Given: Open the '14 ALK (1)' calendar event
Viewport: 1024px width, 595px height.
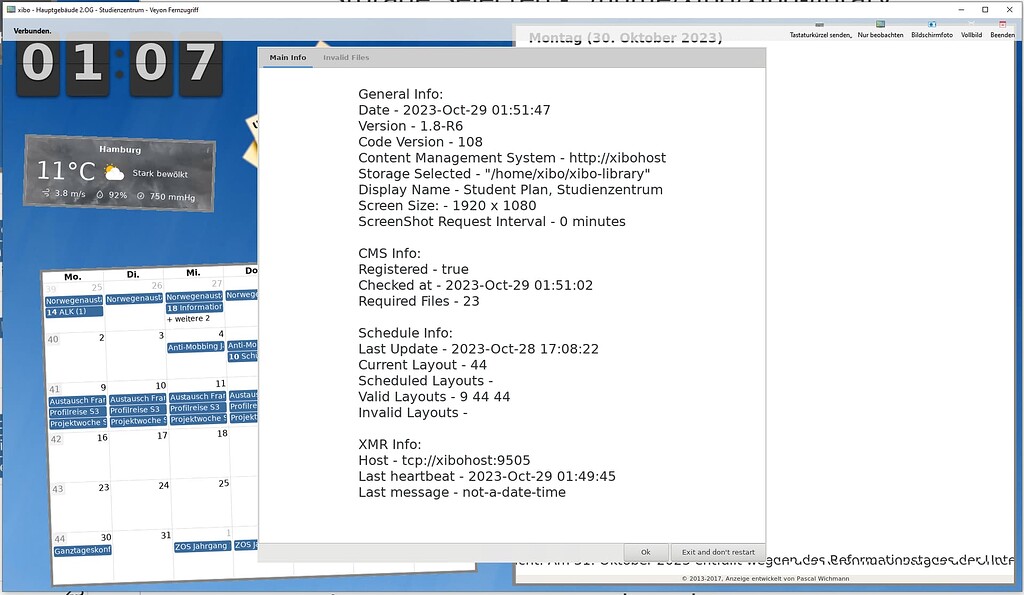Looking at the screenshot, I should pos(74,312).
